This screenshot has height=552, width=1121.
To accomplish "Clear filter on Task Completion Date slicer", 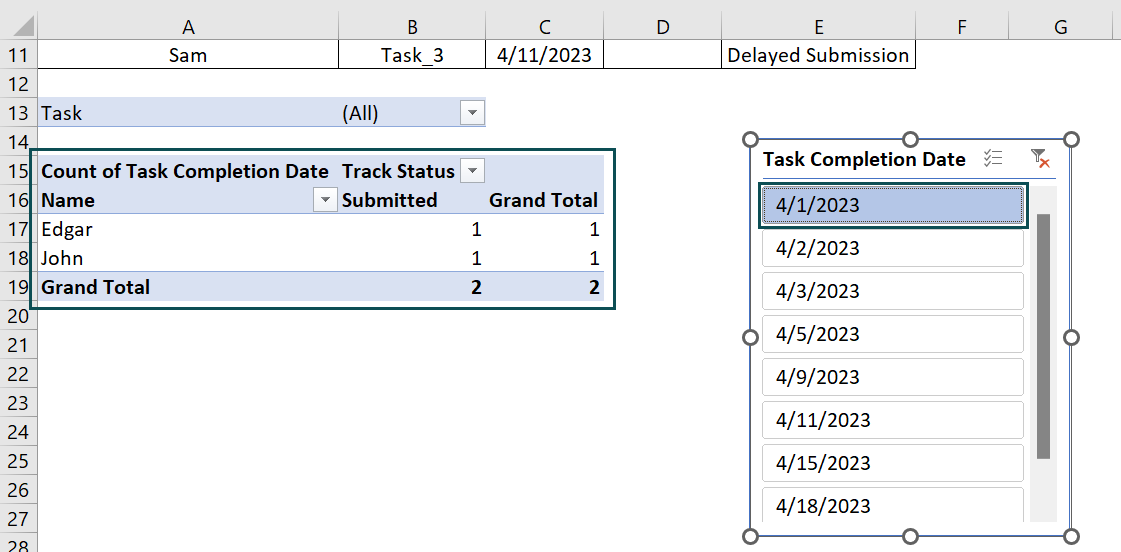I will tap(1040, 159).
